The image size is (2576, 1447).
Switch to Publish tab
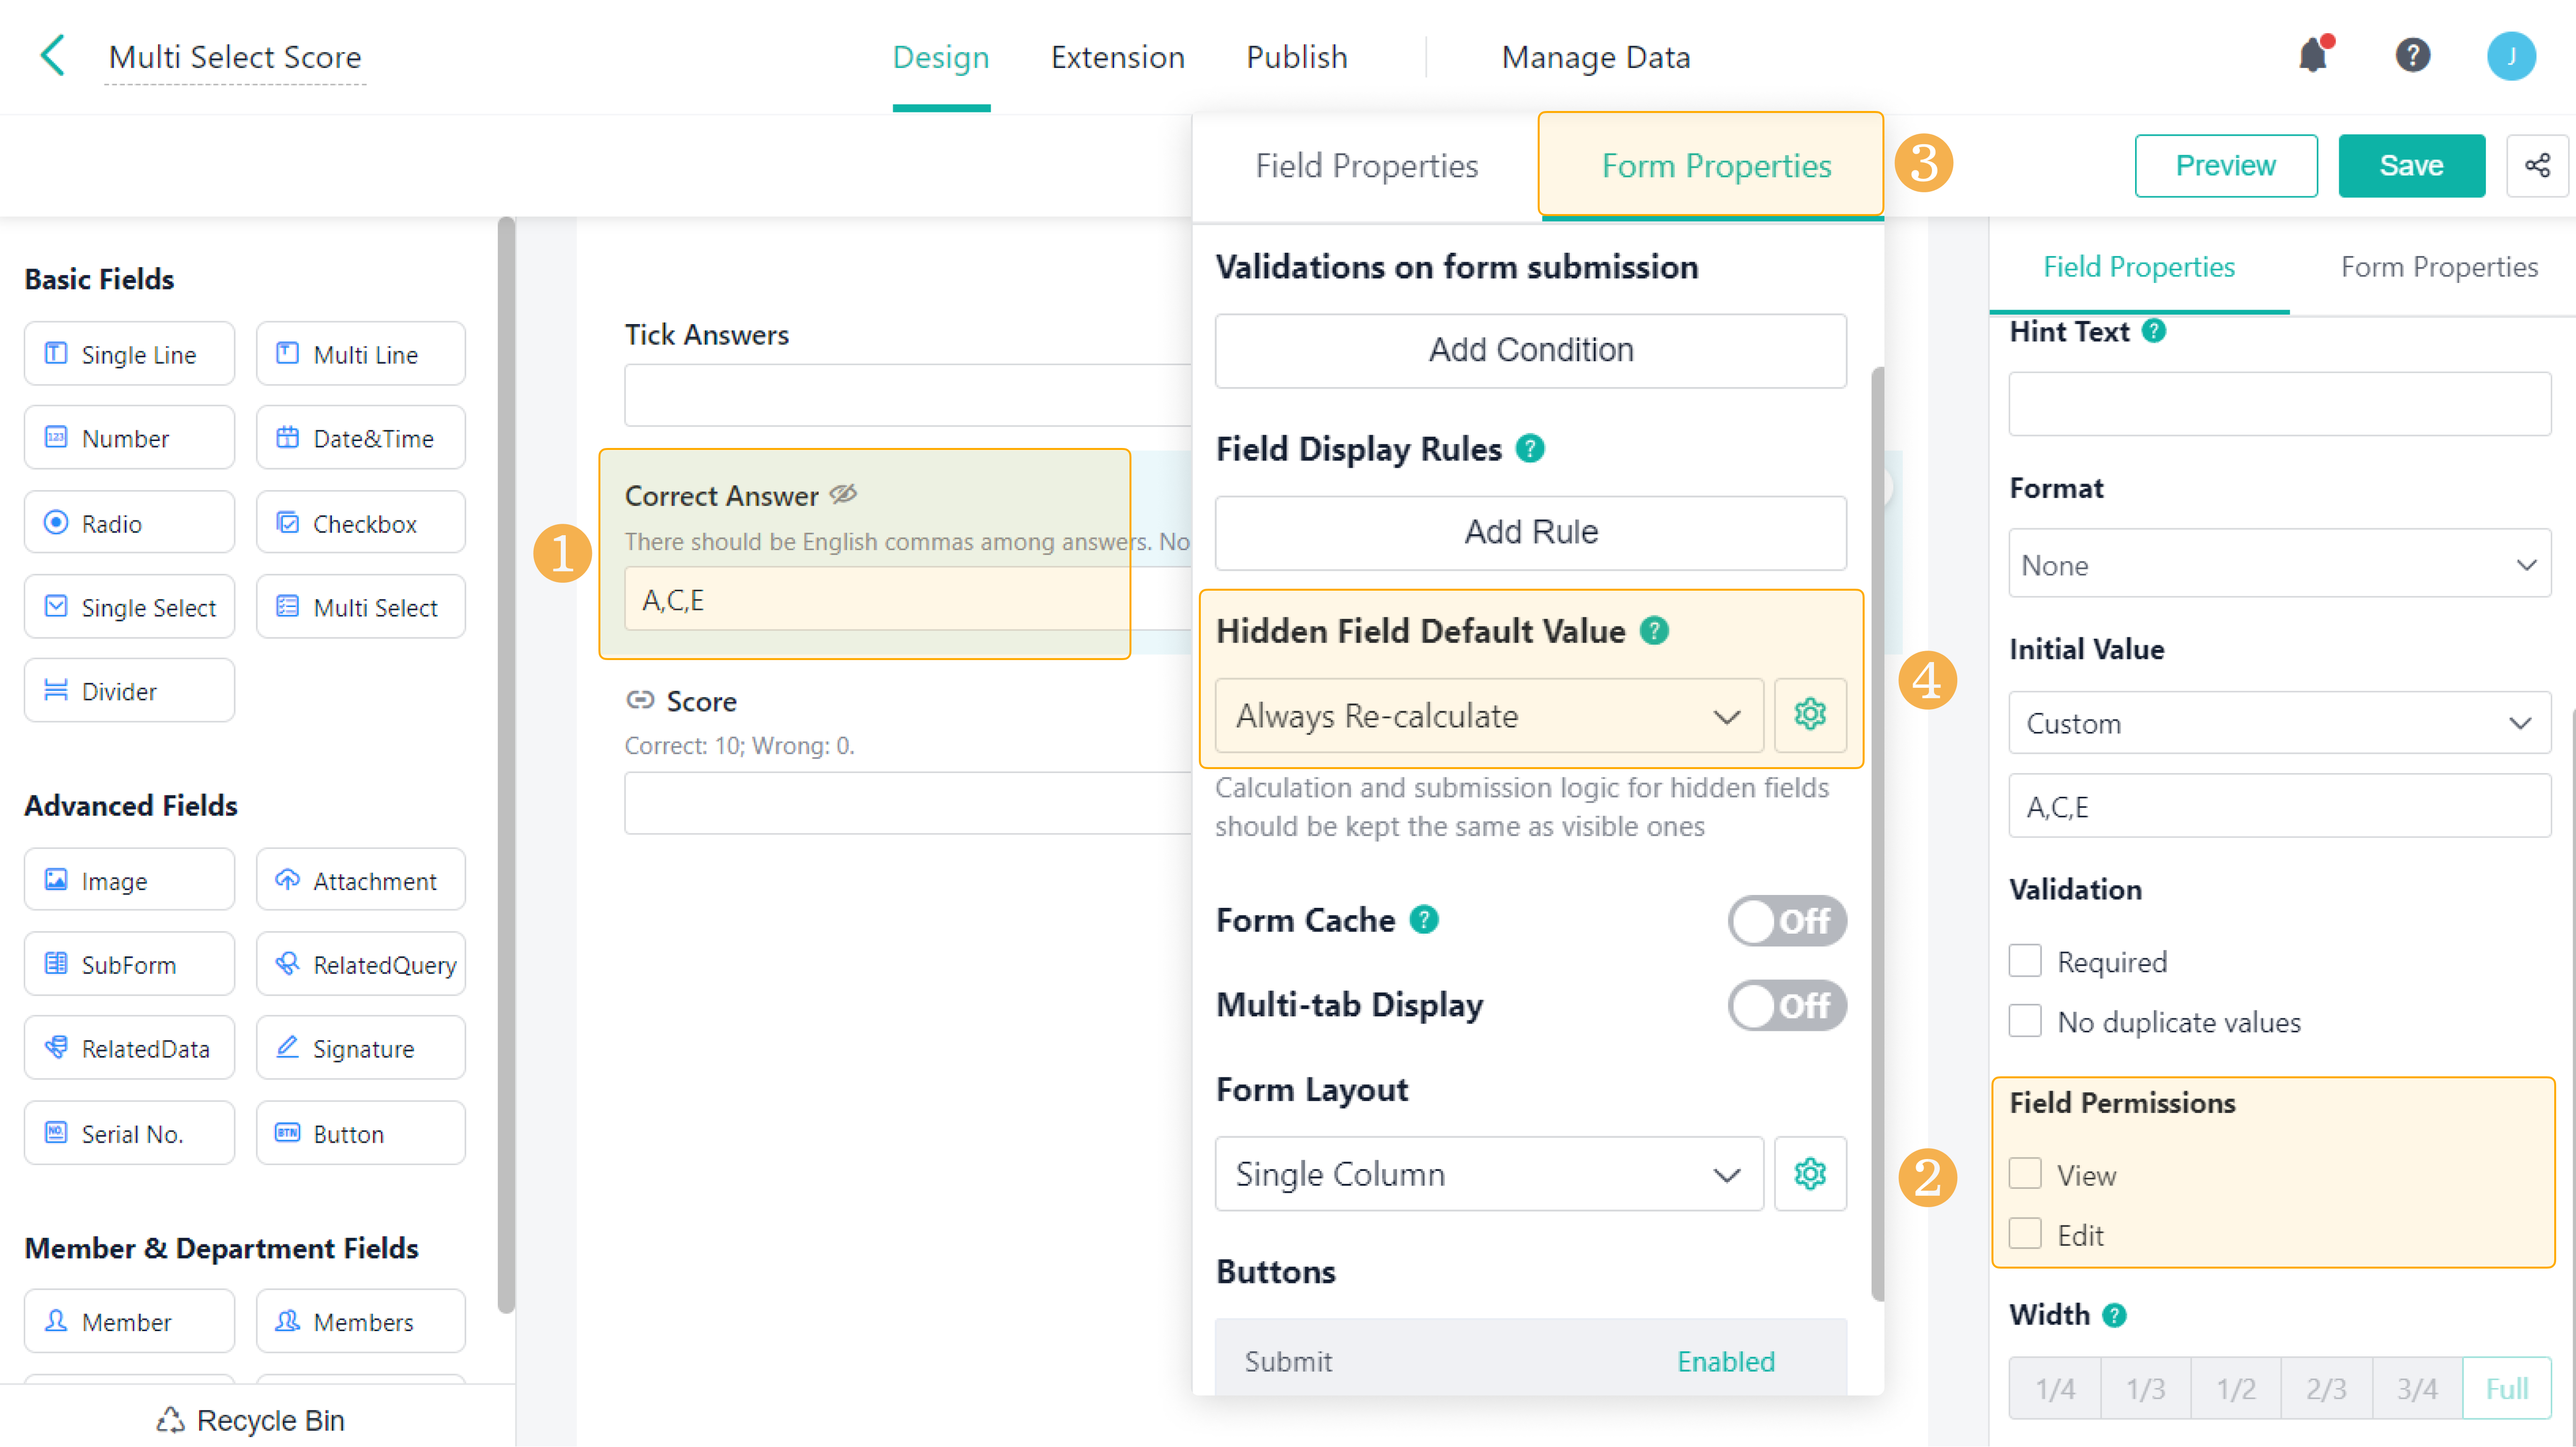(1296, 57)
